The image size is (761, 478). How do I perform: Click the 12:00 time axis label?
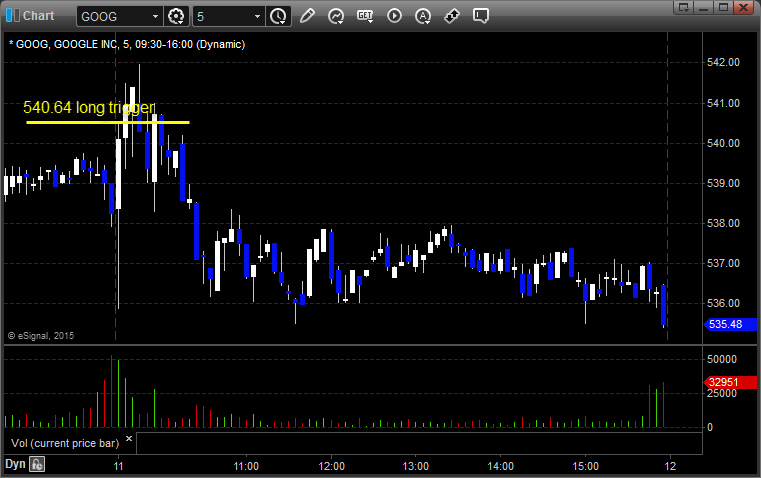pyautogui.click(x=331, y=466)
